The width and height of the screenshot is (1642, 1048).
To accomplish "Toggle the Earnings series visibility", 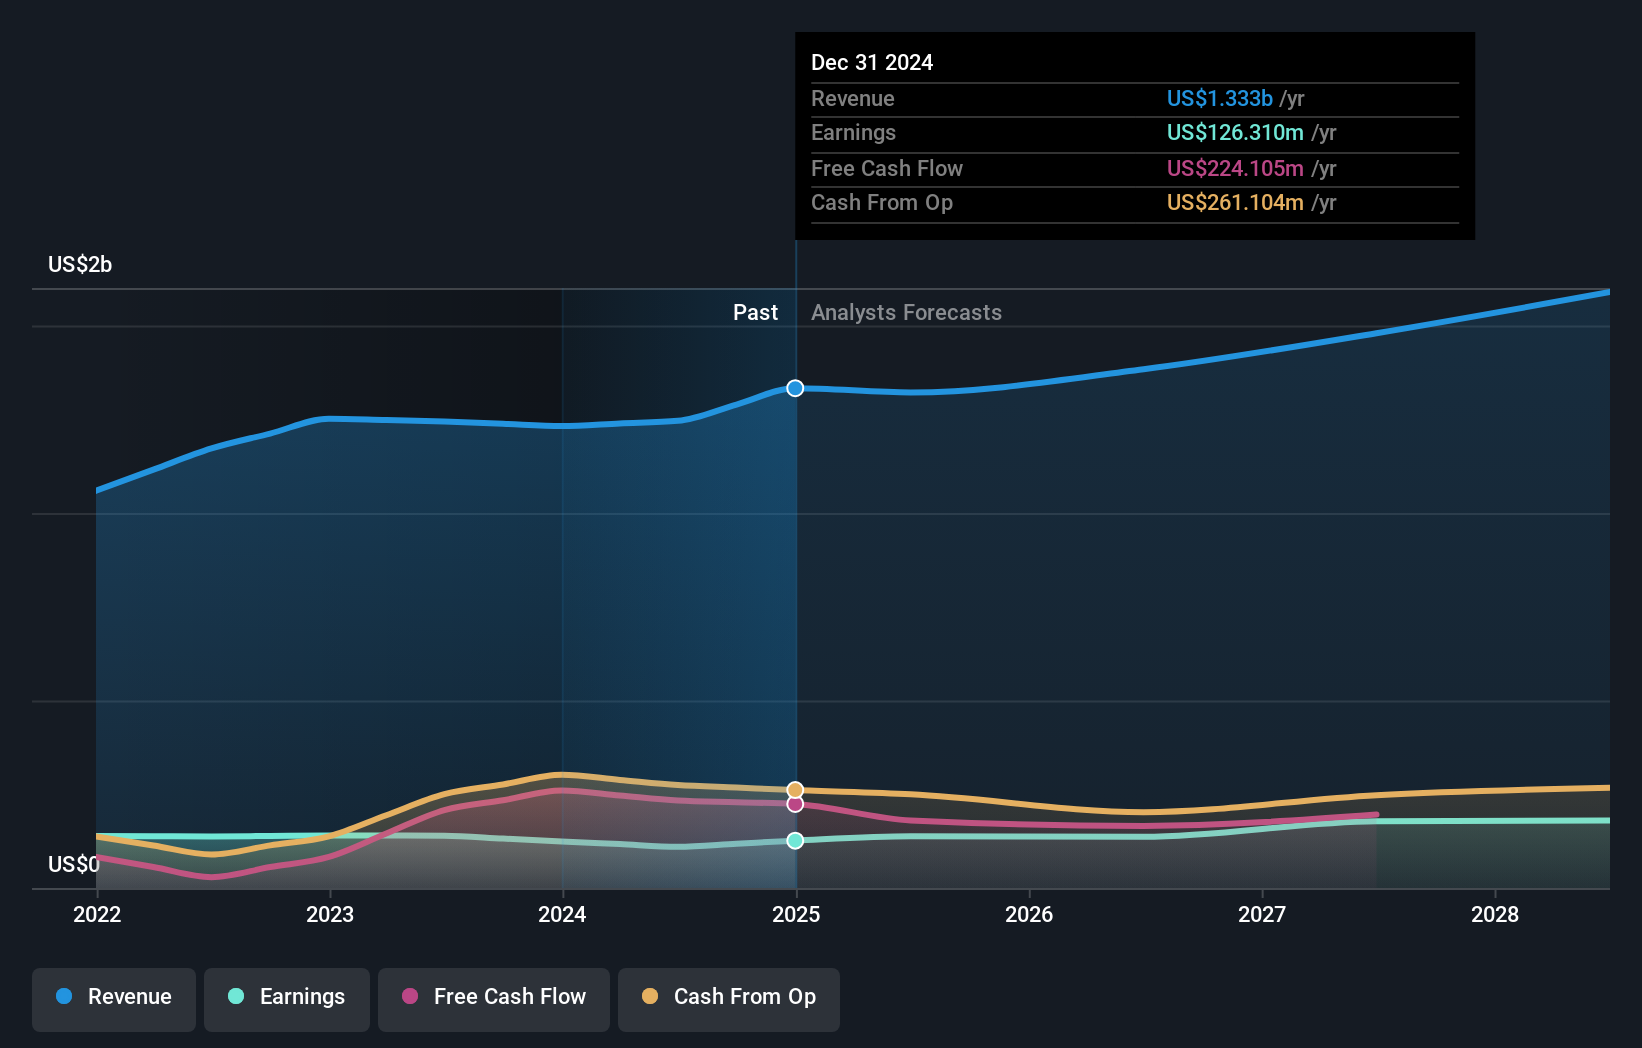I will tap(287, 997).
